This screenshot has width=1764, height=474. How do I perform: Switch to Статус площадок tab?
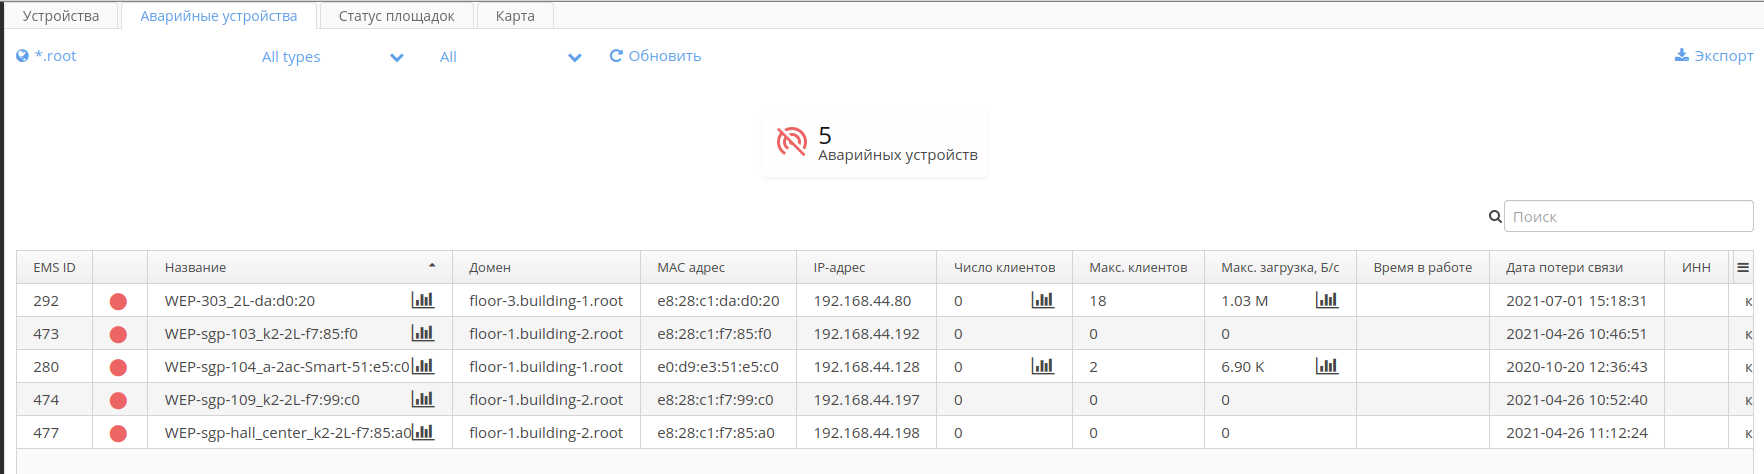click(396, 16)
